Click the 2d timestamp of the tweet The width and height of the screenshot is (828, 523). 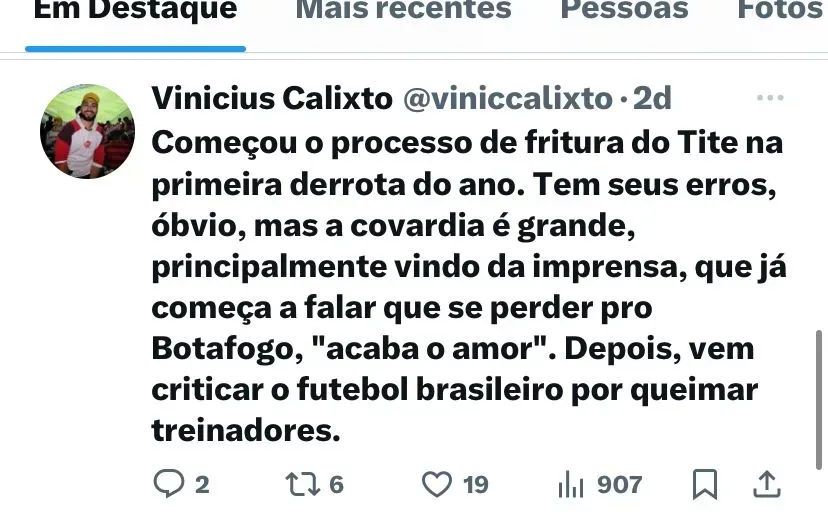click(652, 98)
